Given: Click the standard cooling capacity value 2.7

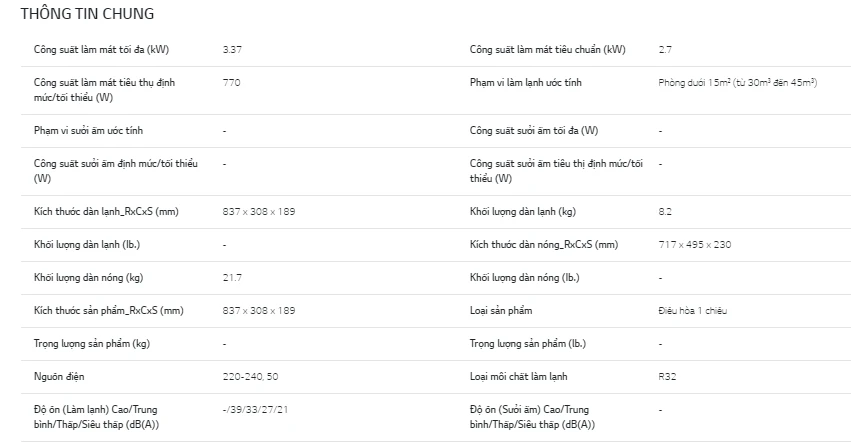Looking at the screenshot, I should coord(665,49).
